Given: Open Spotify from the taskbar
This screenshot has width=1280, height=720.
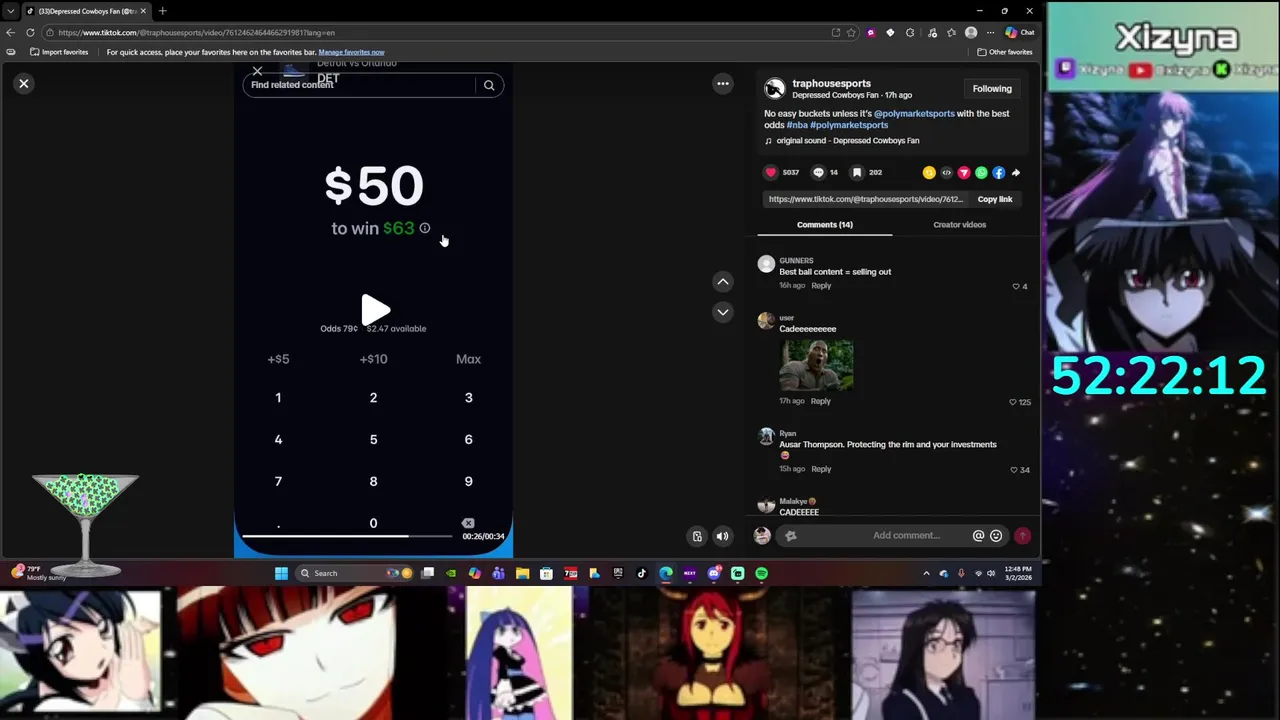Looking at the screenshot, I should (762, 573).
